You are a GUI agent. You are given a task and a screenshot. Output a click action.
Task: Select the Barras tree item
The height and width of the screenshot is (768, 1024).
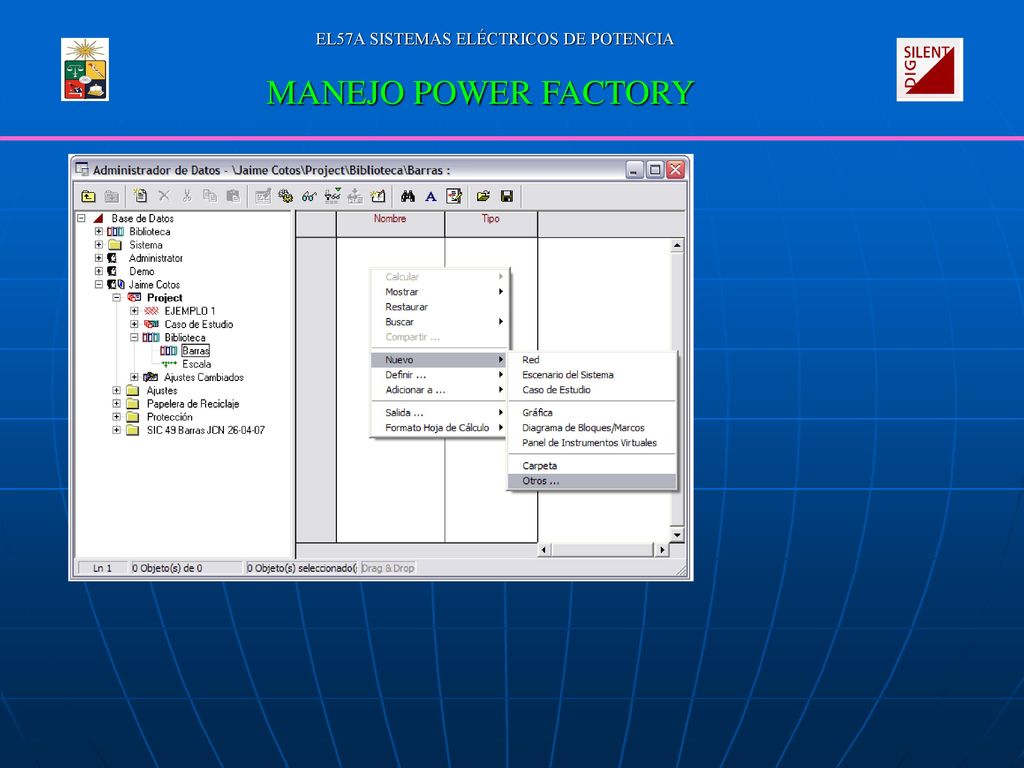195,351
